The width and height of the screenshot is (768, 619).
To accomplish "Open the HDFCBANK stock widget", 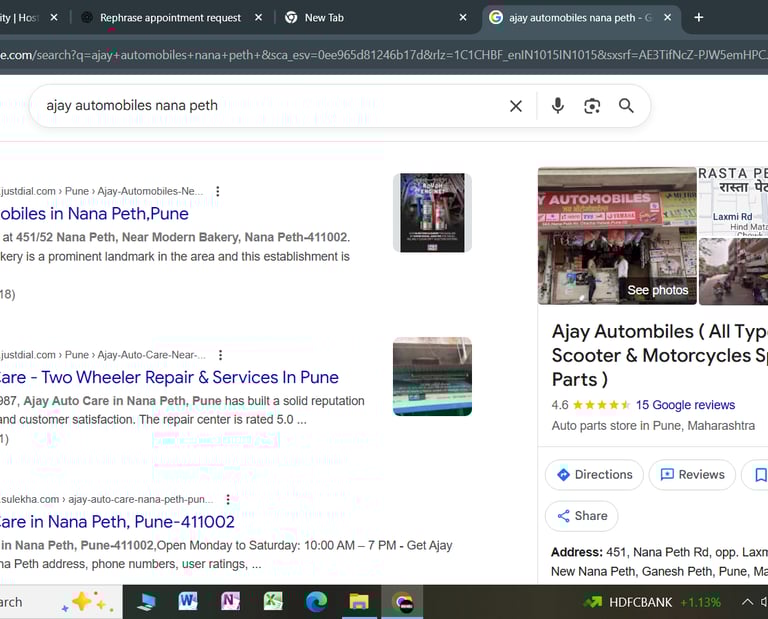I will [x=653, y=602].
